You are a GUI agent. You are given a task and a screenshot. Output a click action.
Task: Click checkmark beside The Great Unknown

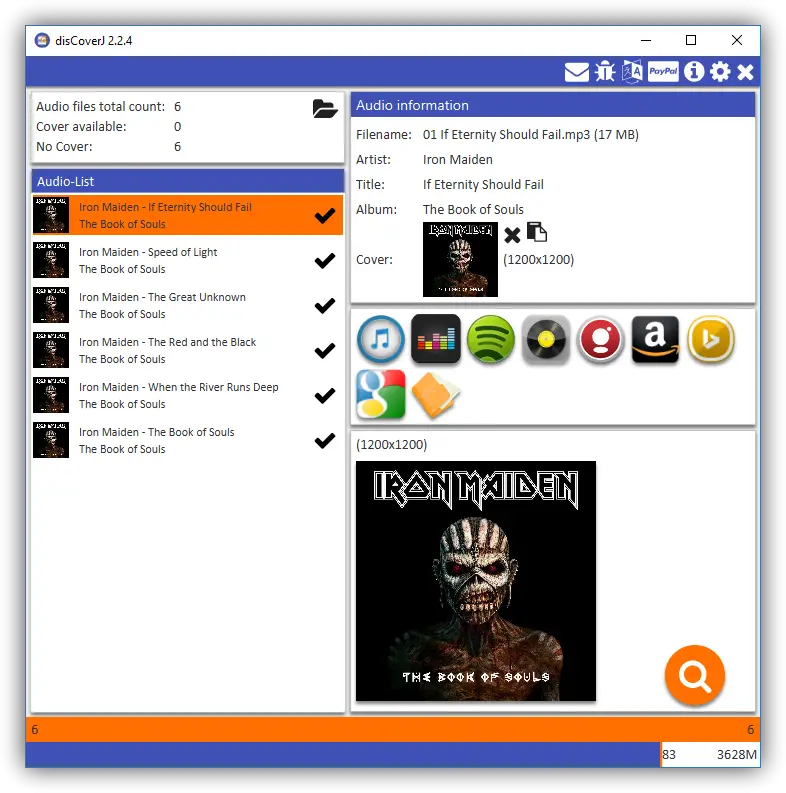(x=325, y=305)
